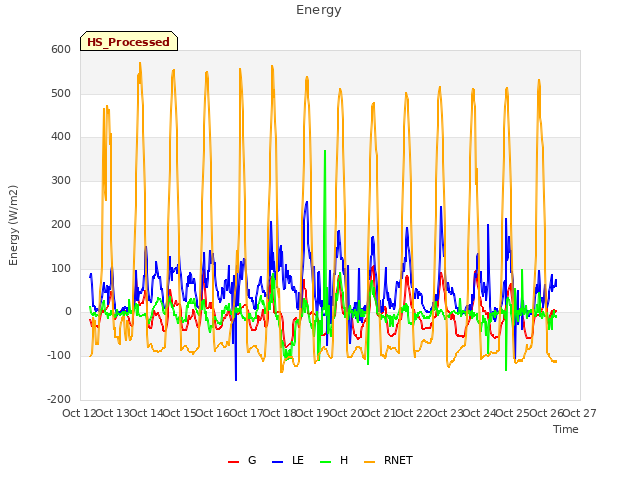
Task: Click the orange RNET legend swatch
Action: (x=369, y=461)
